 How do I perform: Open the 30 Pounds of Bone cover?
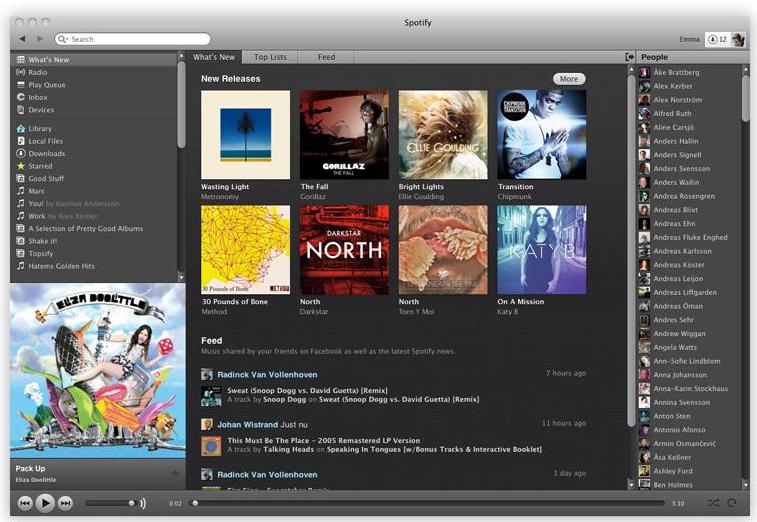(x=245, y=250)
